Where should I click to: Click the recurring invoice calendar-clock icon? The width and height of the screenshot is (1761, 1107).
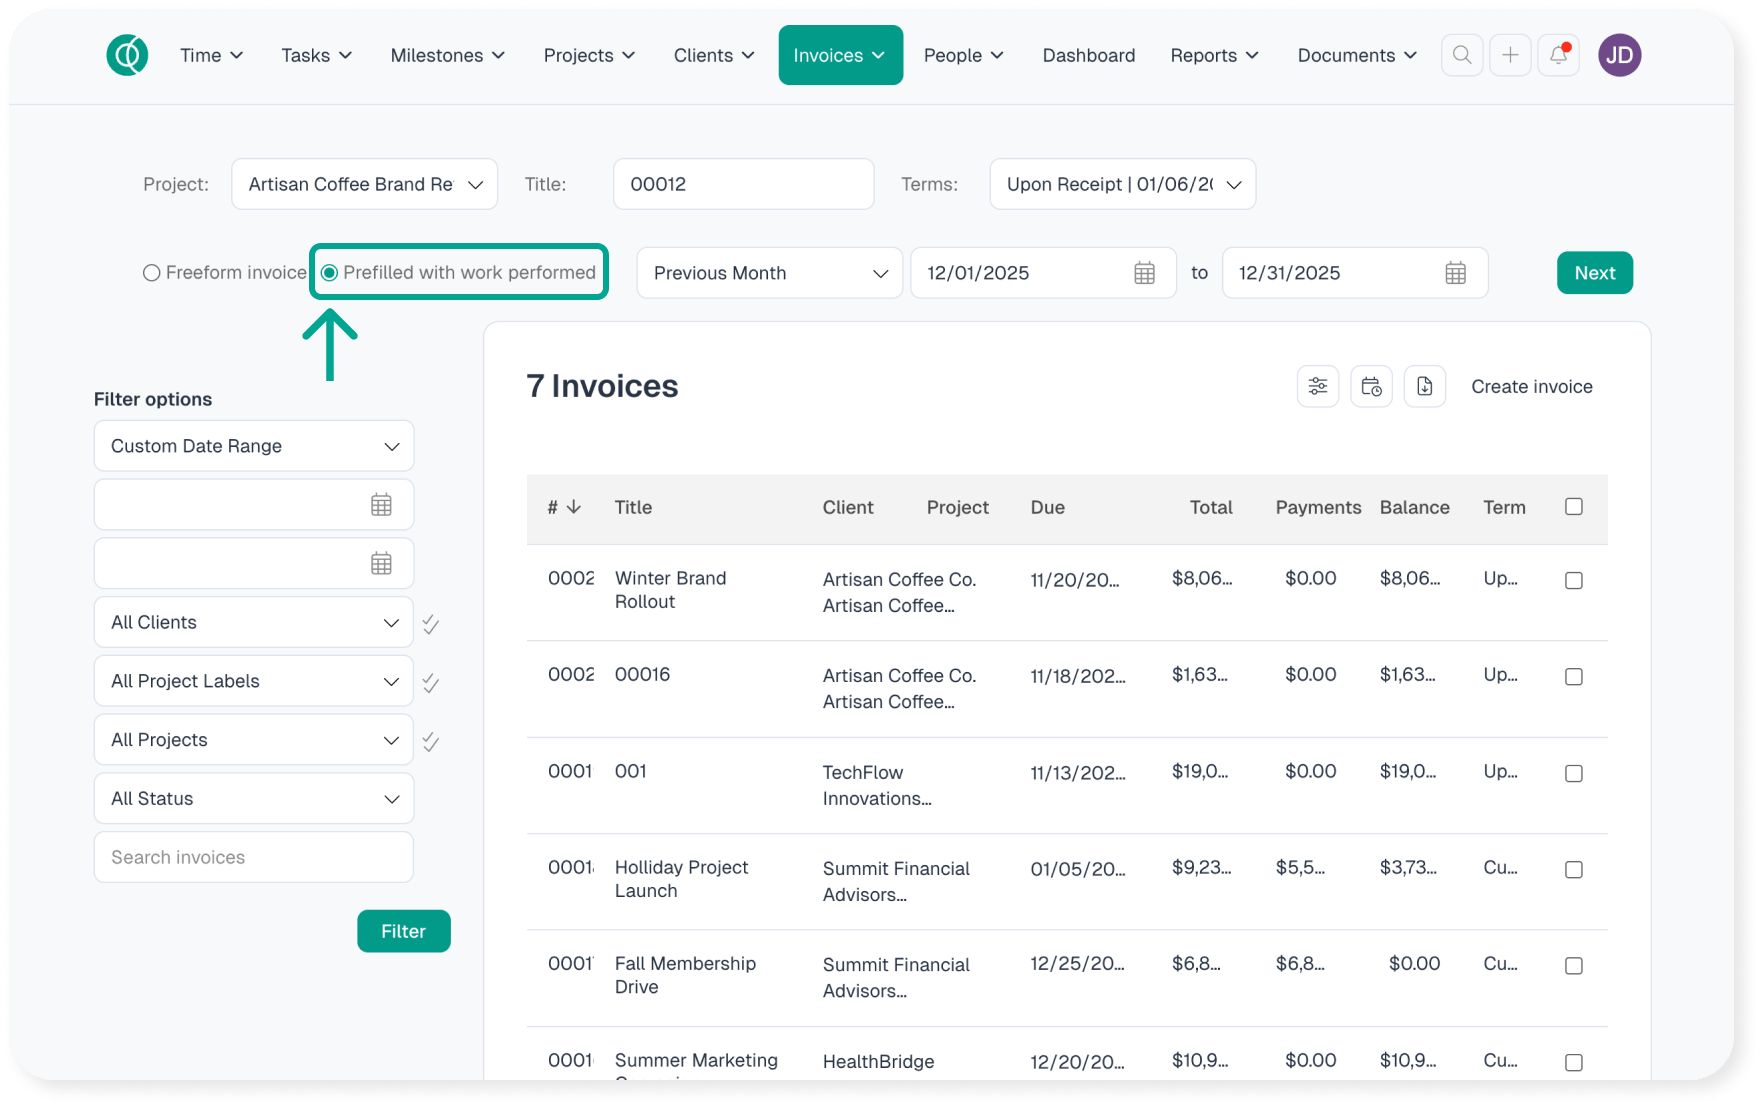[x=1371, y=386]
